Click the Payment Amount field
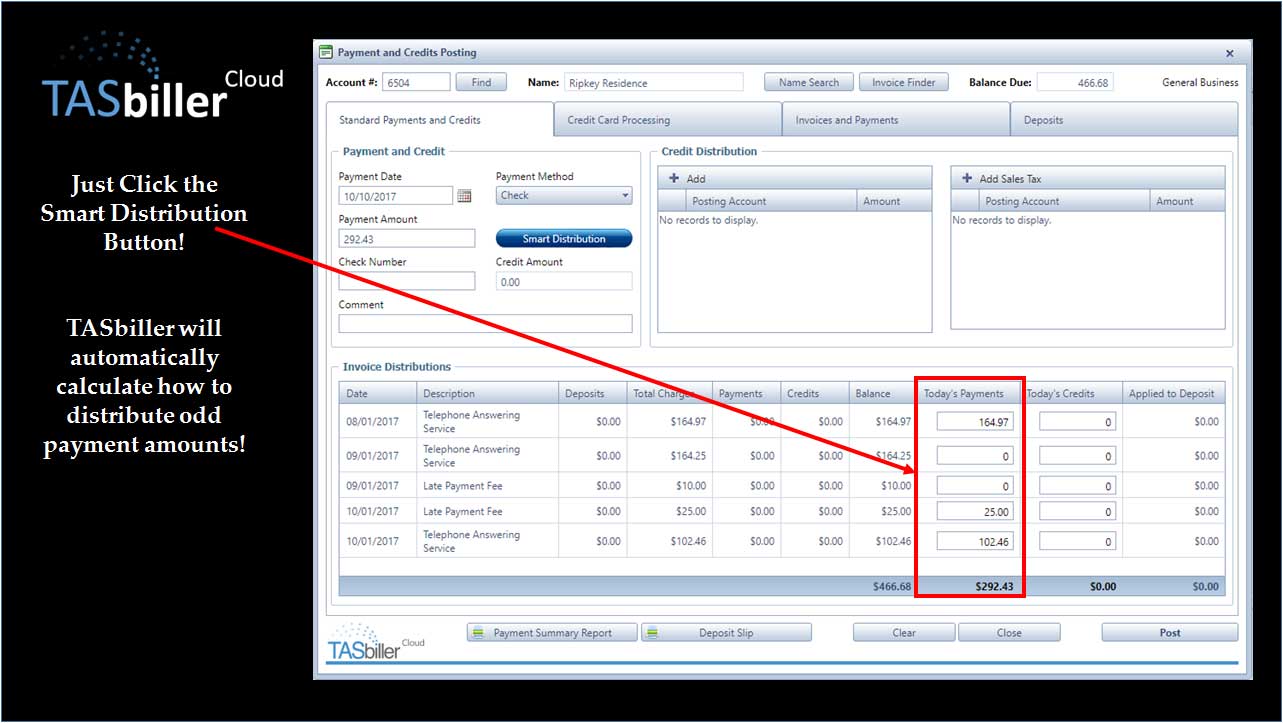The height and width of the screenshot is (723, 1283). (x=407, y=238)
